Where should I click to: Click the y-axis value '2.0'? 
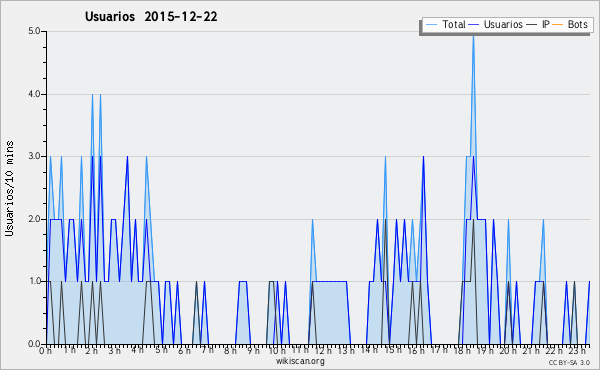pos(34,219)
